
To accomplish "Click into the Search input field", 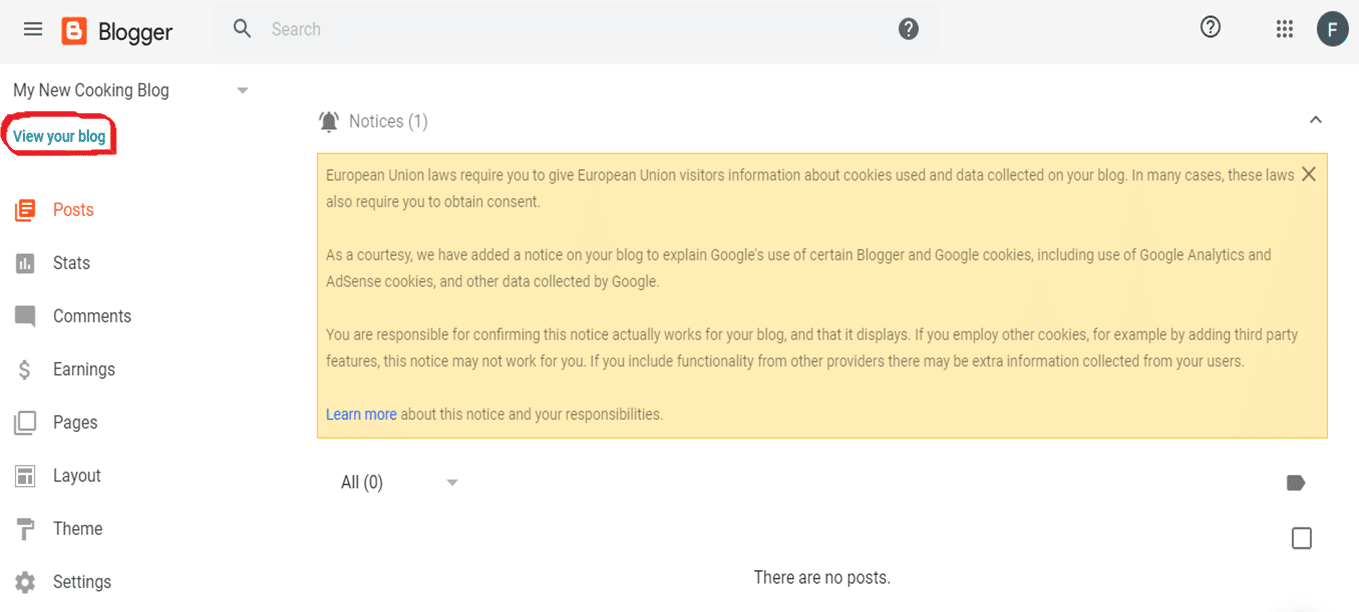I will tap(575, 29).
